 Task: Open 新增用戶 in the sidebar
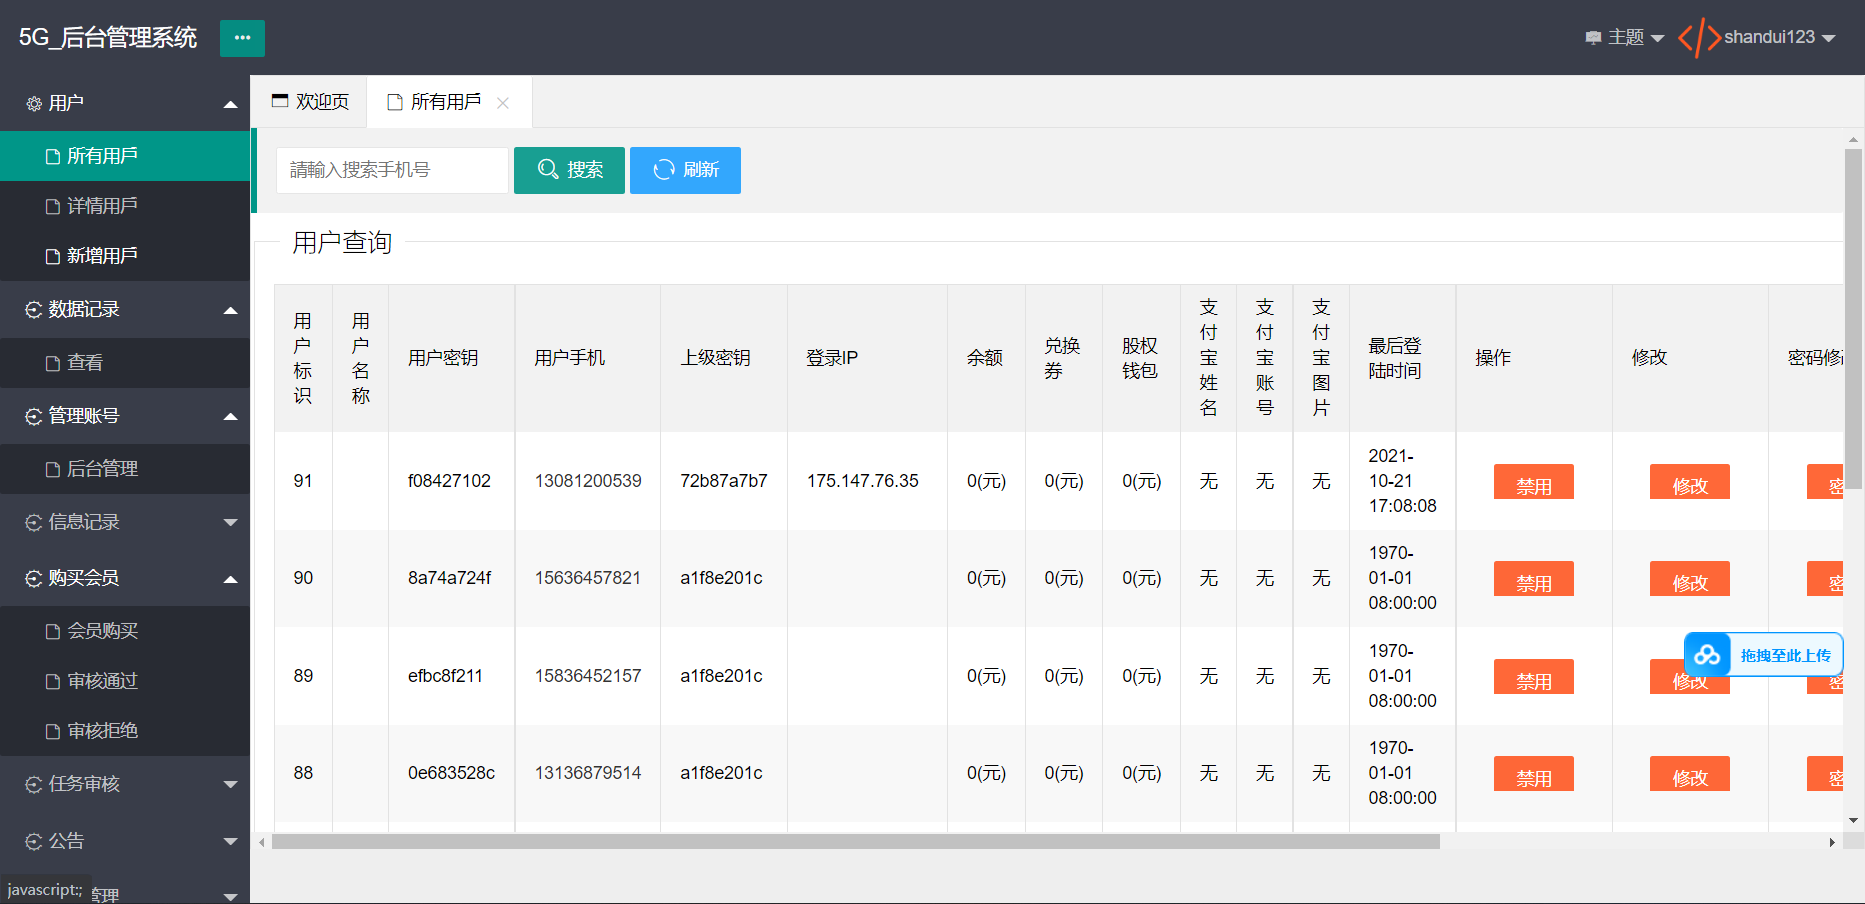(x=125, y=256)
